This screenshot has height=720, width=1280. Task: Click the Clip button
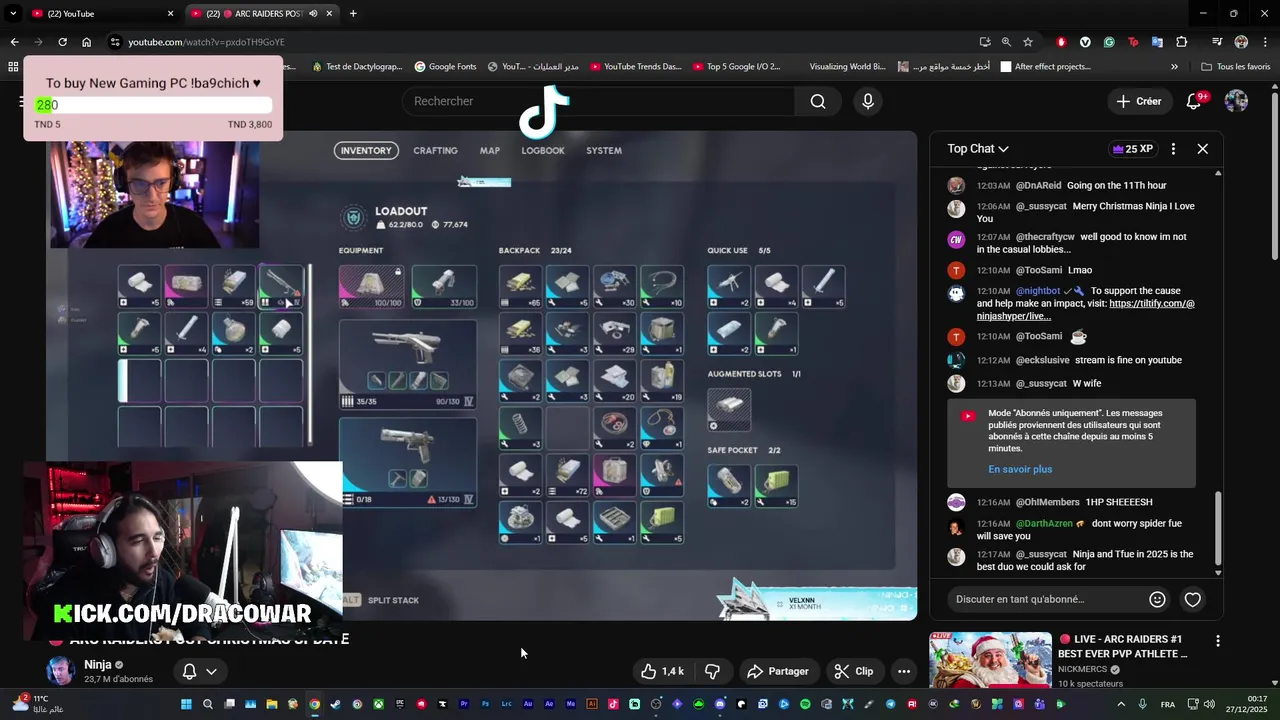(854, 671)
